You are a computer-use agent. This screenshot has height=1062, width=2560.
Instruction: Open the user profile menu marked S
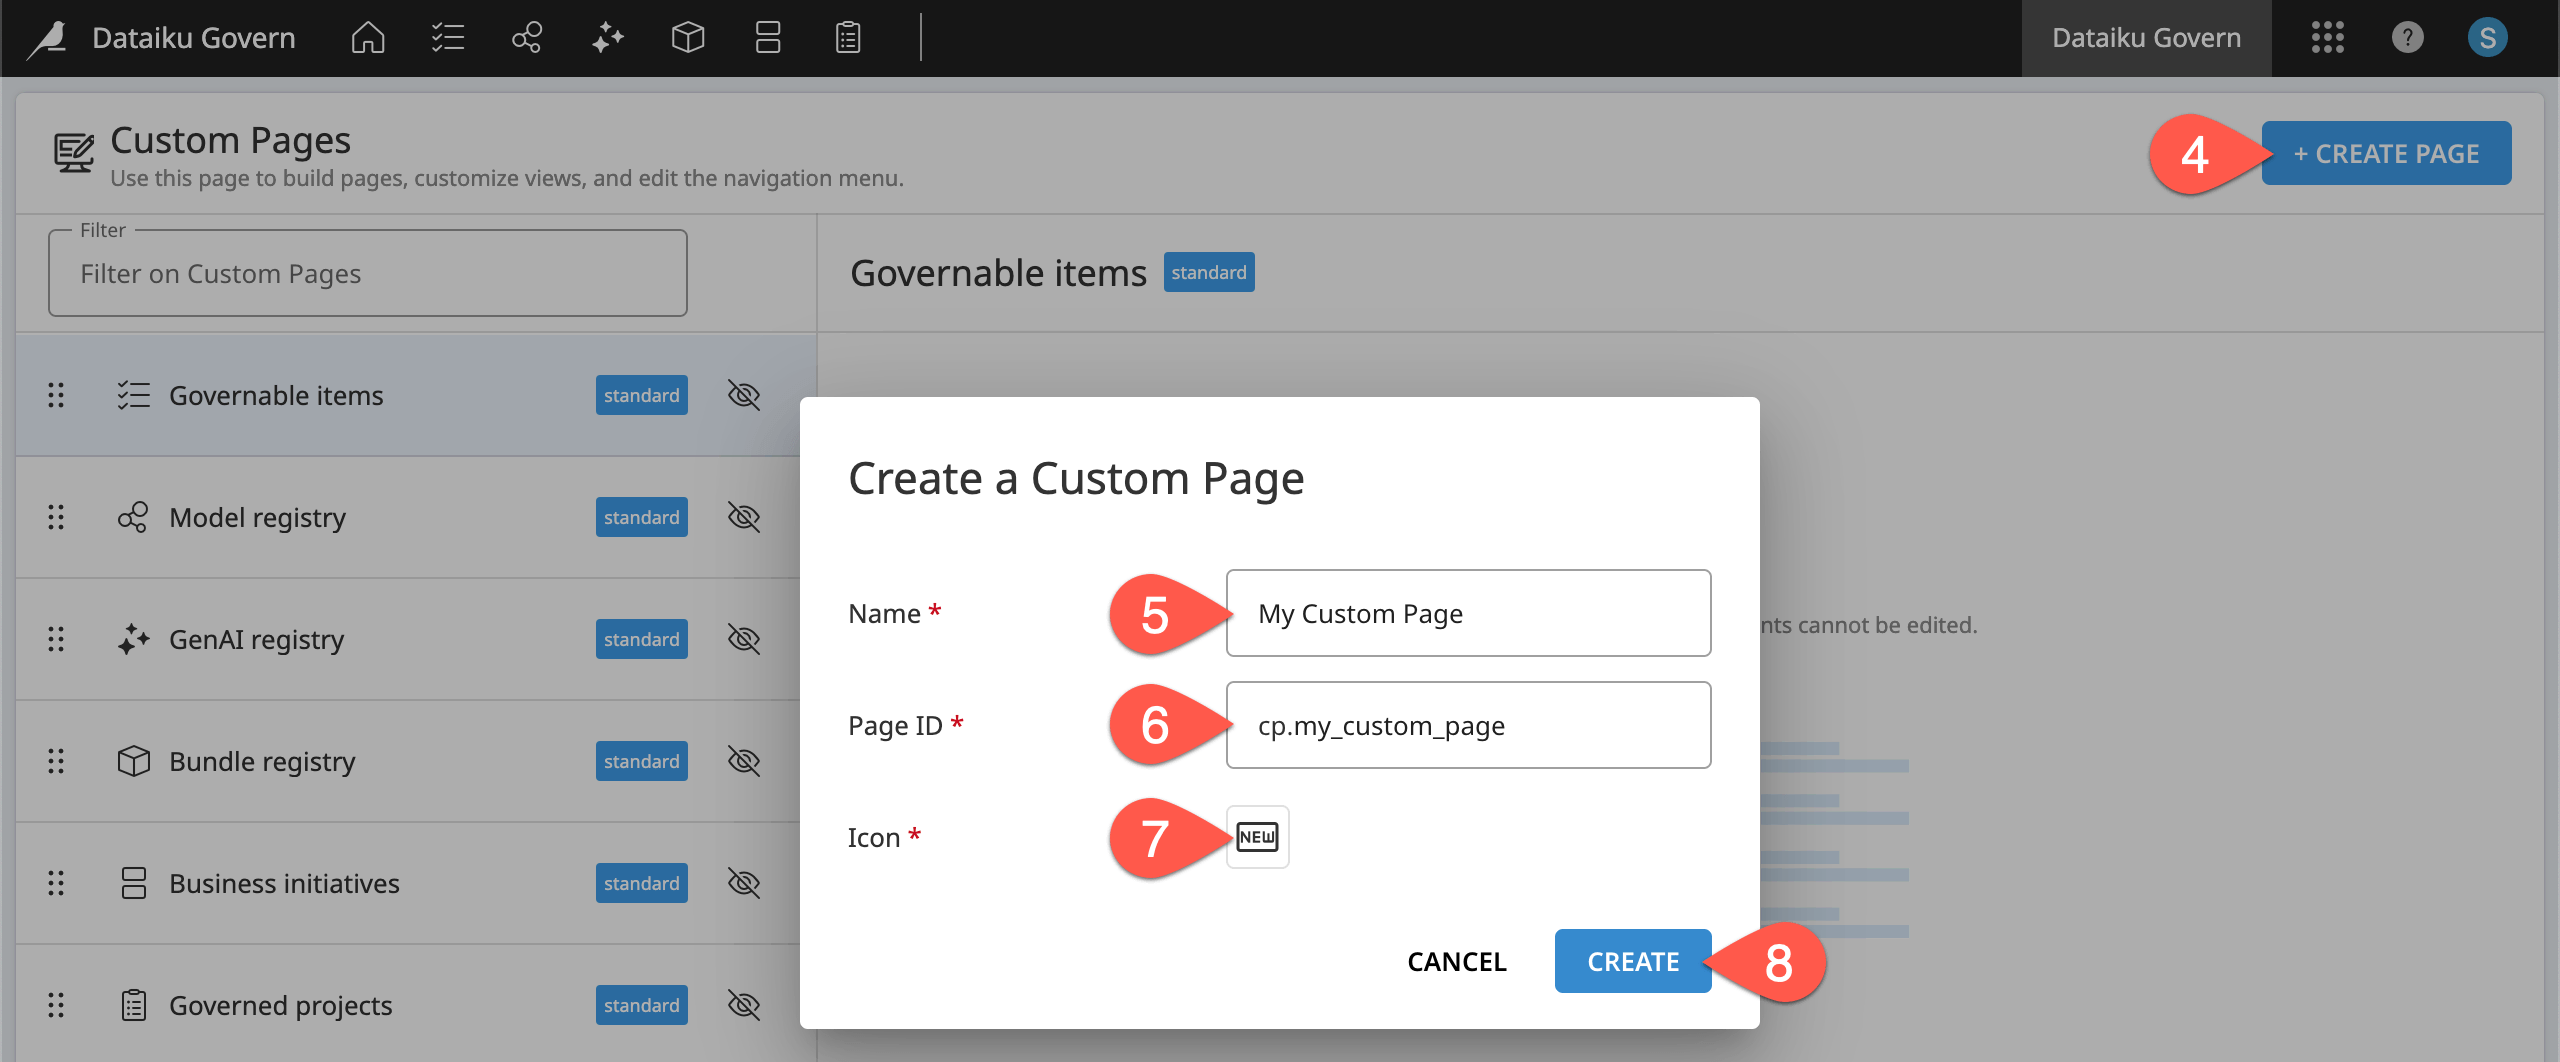[2487, 38]
